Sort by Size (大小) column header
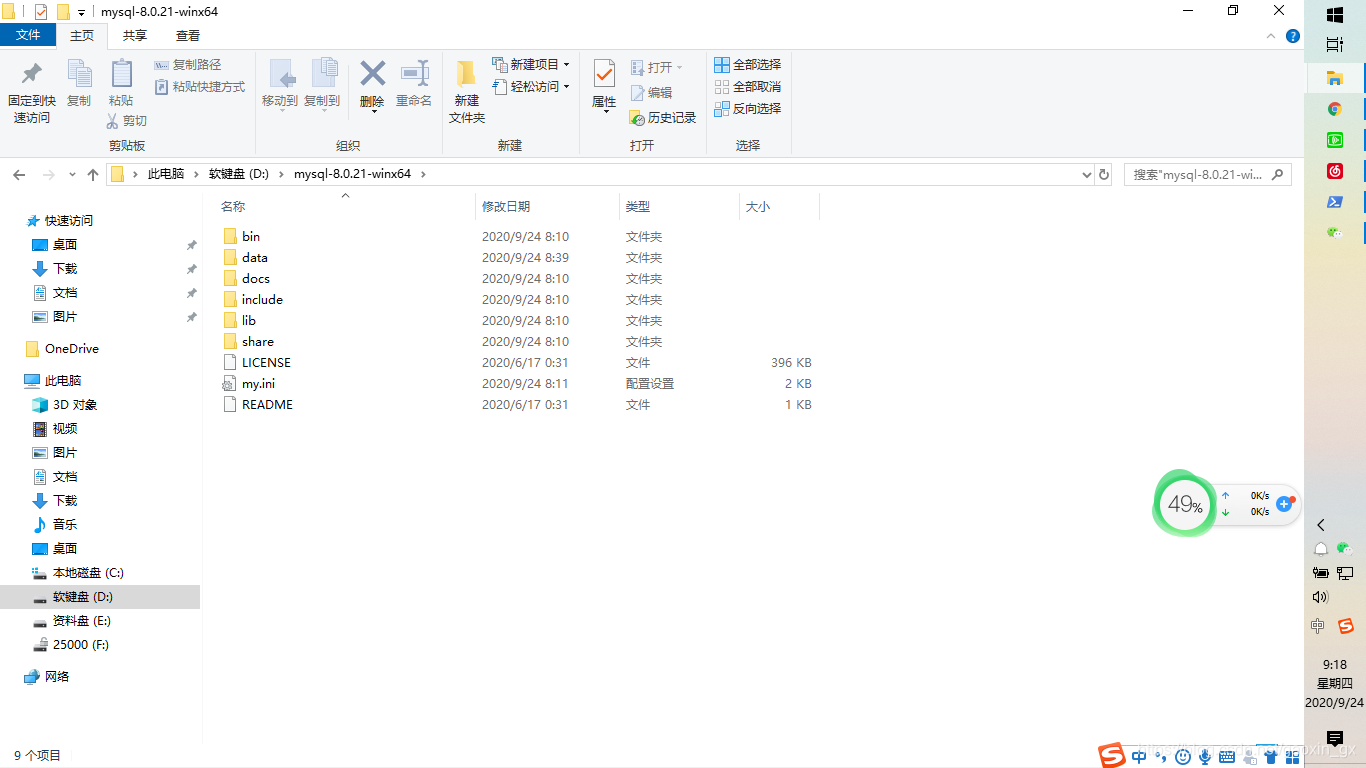Image resolution: width=1366 pixels, height=768 pixels. pos(758,207)
